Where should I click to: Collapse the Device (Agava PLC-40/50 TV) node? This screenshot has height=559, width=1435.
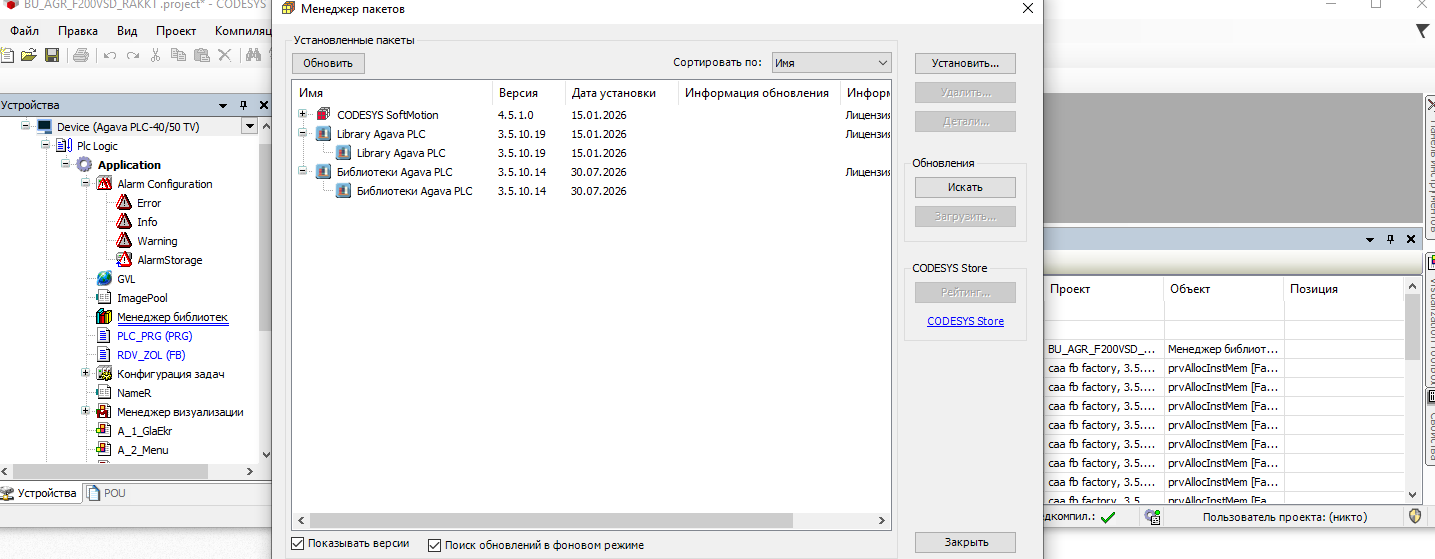click(25, 127)
